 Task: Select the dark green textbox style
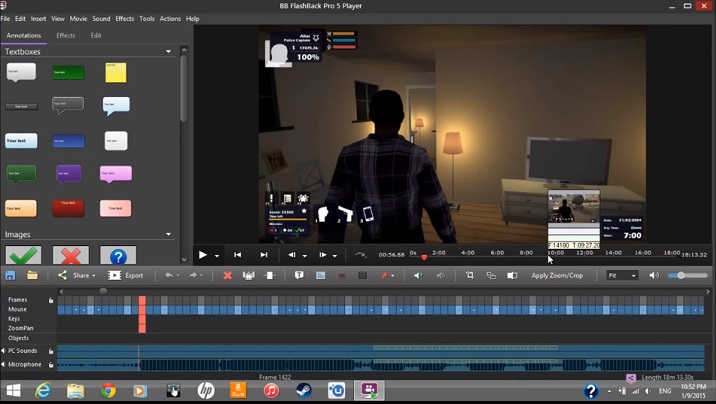pos(68,72)
